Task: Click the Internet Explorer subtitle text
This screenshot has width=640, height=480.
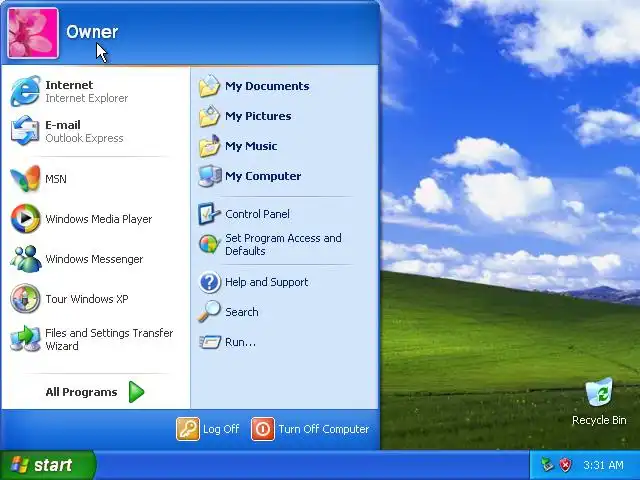Action: click(87, 98)
